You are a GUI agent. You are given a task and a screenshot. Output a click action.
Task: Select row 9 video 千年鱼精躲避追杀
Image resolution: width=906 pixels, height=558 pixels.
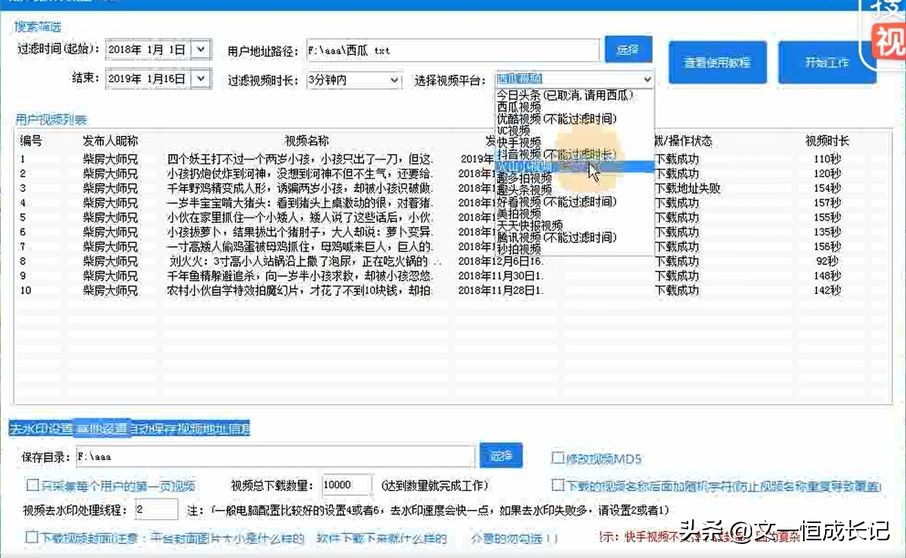(299, 276)
